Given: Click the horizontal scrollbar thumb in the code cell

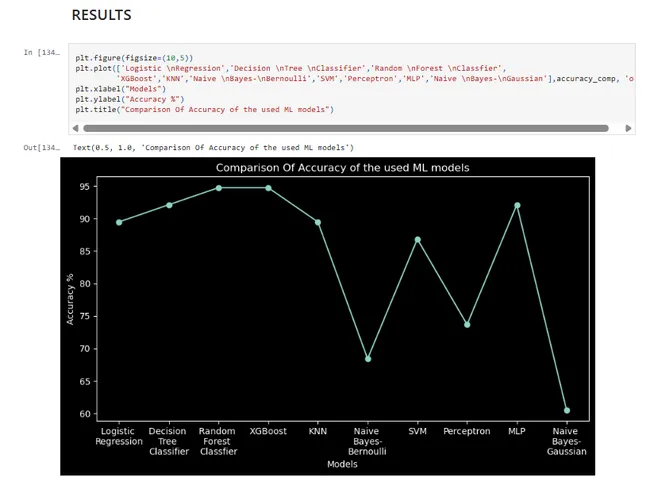Looking at the screenshot, I should (x=346, y=128).
